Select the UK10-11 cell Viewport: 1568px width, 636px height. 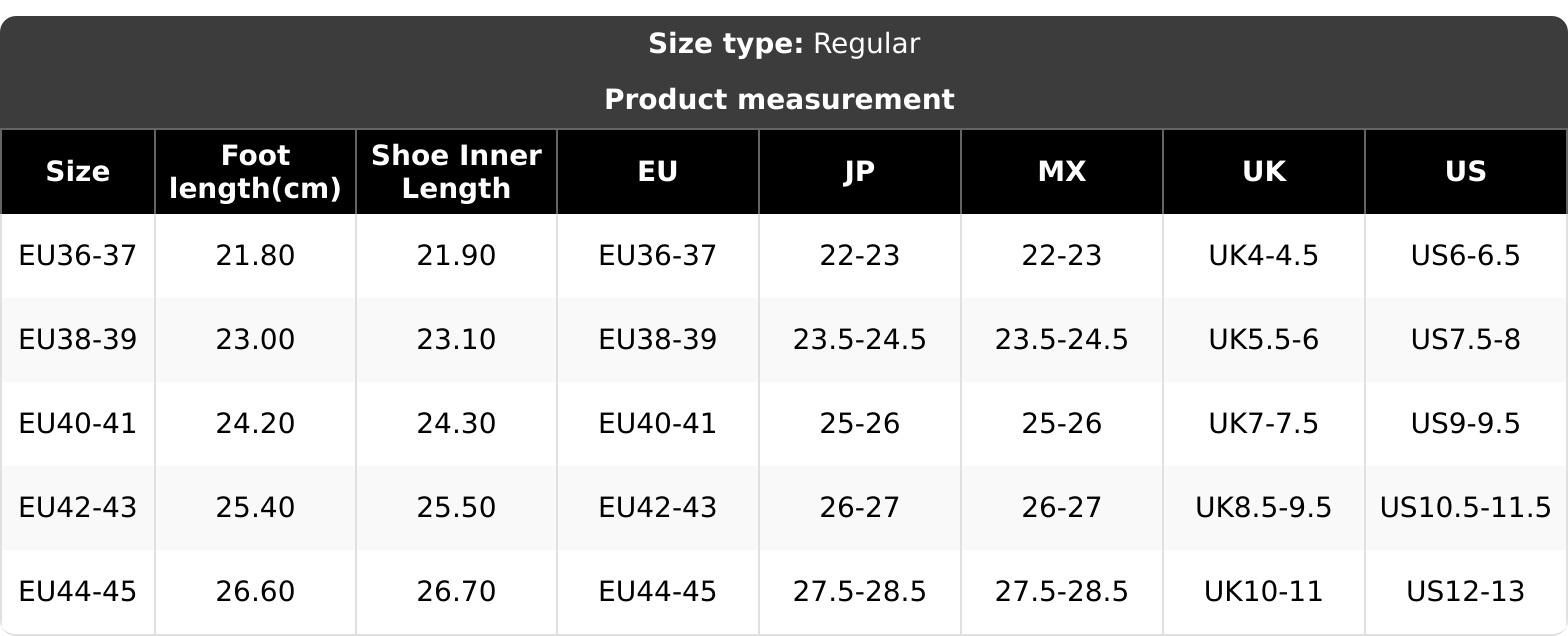click(x=1263, y=592)
